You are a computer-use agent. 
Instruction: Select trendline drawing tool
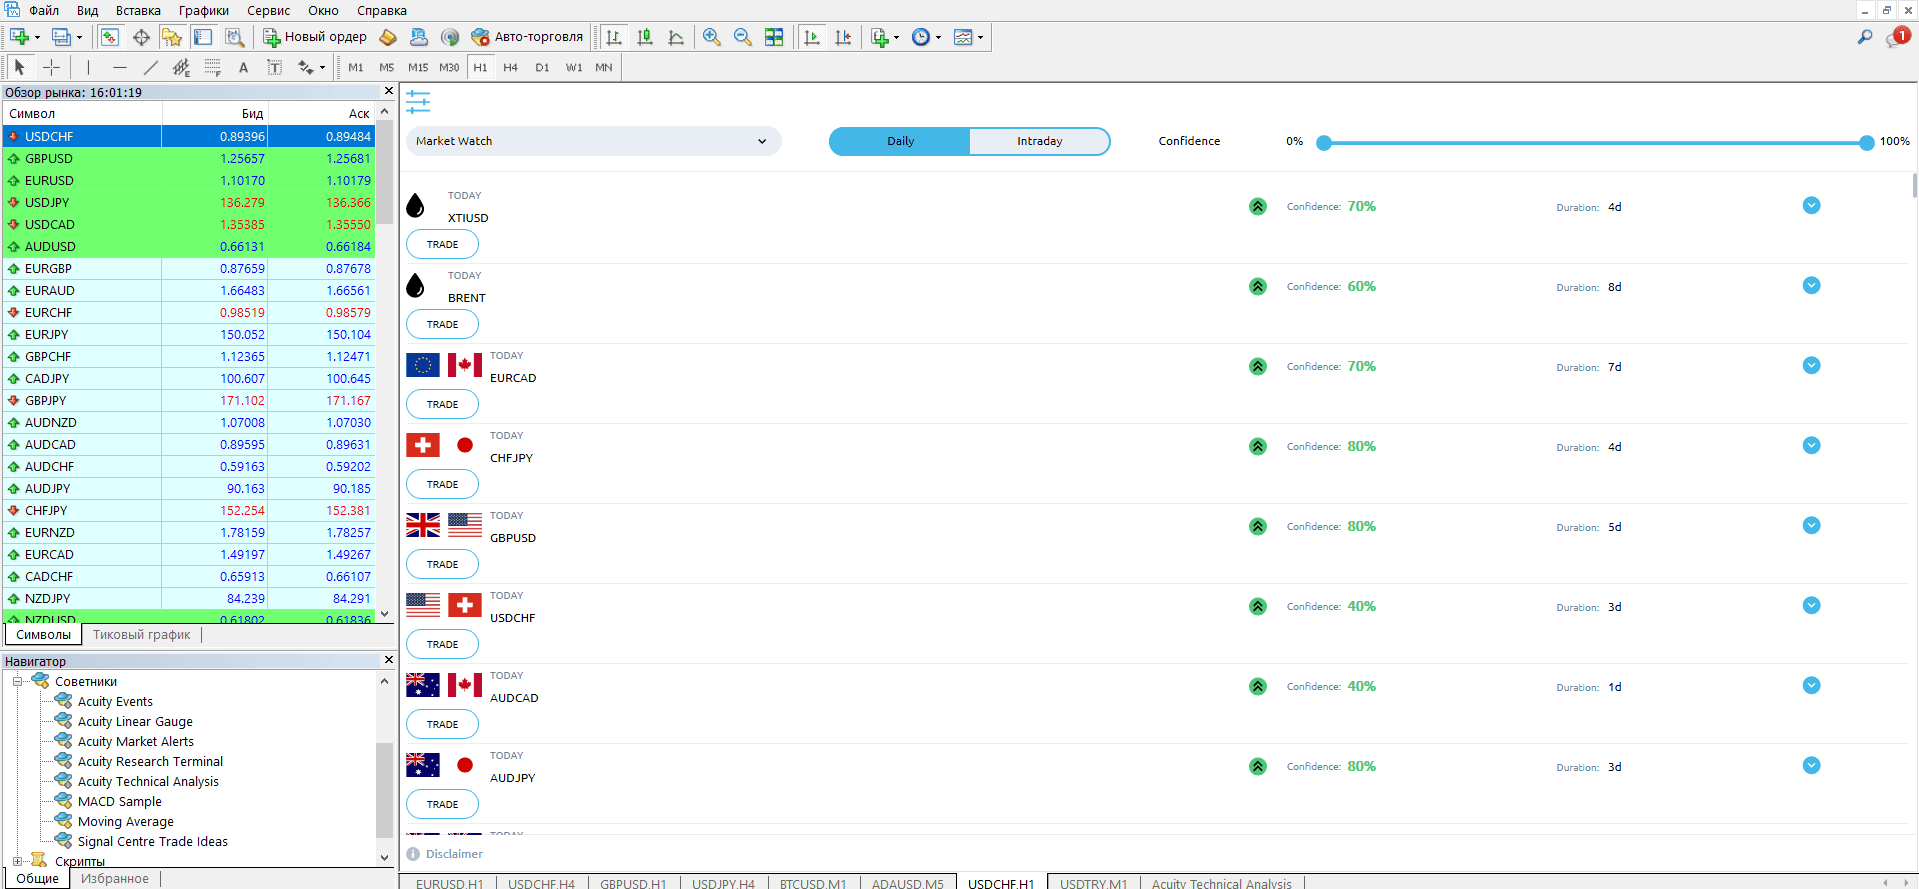(151, 67)
